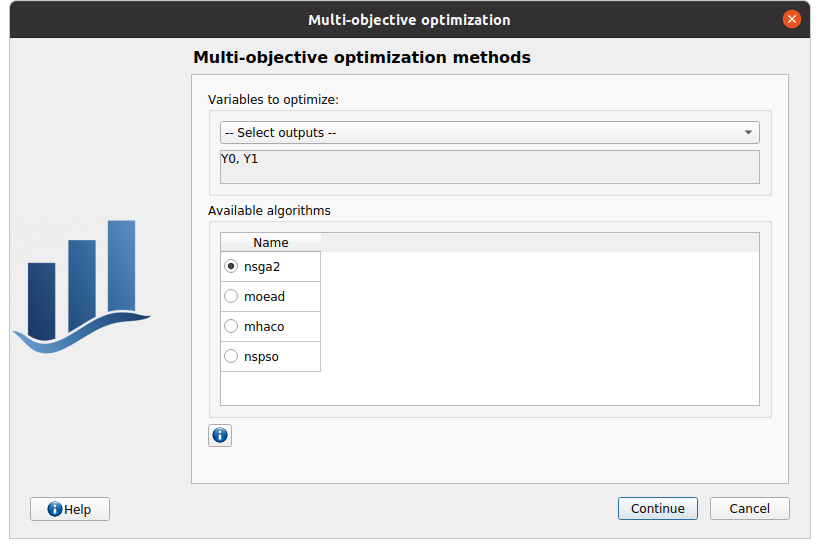
Task: Click the dialog title bar text
Action: pos(409,20)
